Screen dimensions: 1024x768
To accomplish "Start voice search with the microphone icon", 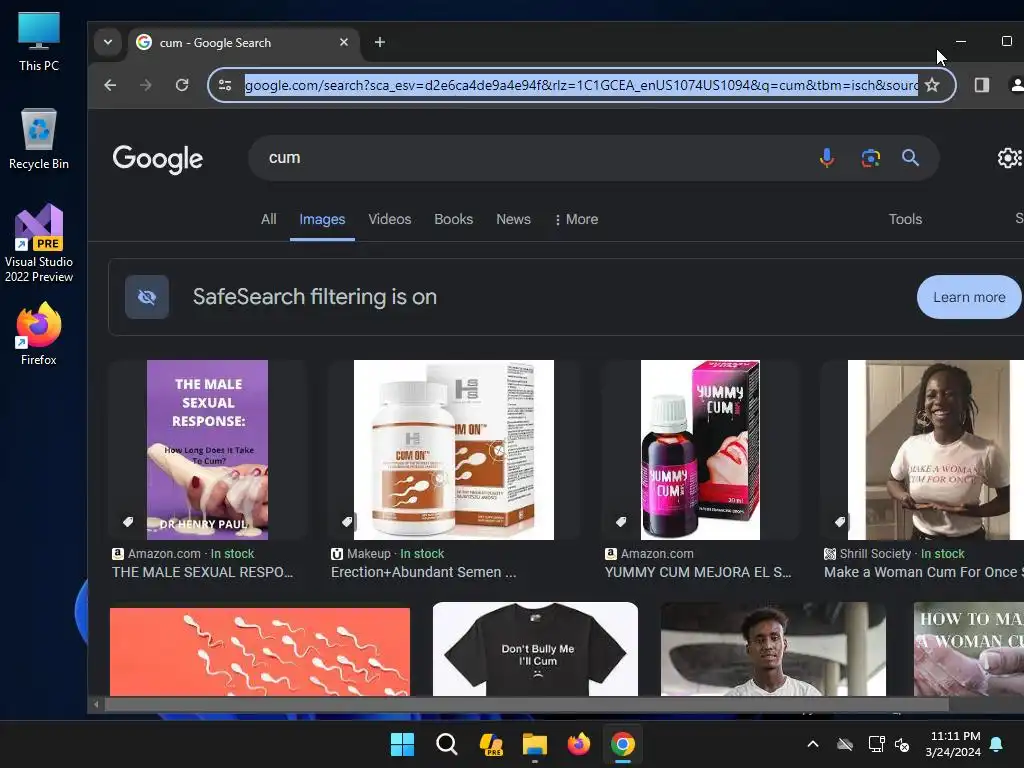I will click(x=827, y=158).
